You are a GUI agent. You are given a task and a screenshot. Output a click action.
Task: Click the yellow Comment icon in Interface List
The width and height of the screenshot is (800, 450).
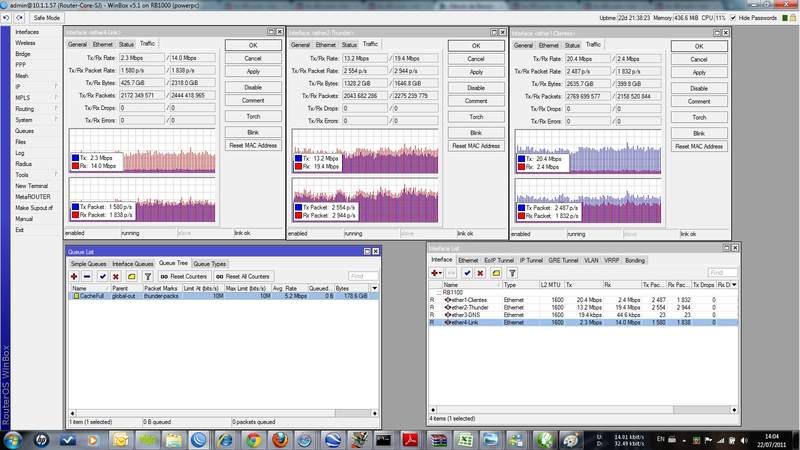point(496,273)
